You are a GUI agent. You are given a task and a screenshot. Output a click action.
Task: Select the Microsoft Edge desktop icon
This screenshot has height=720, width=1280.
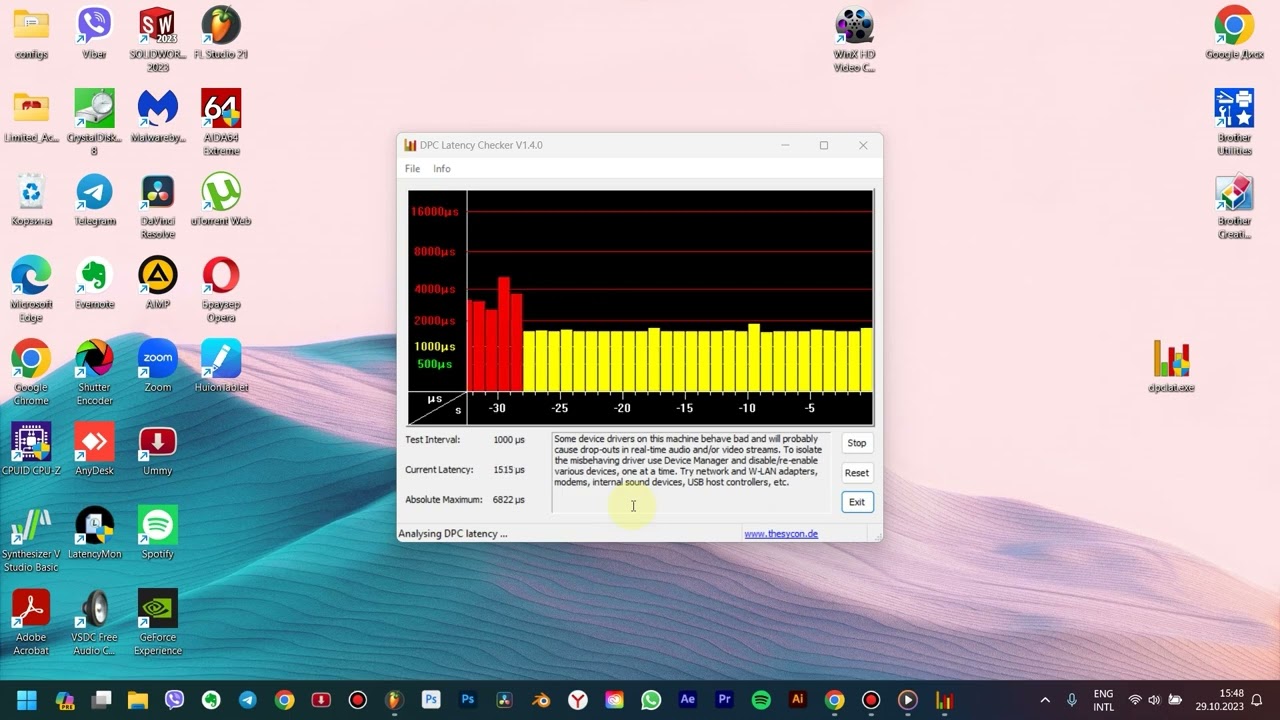tap(31, 289)
